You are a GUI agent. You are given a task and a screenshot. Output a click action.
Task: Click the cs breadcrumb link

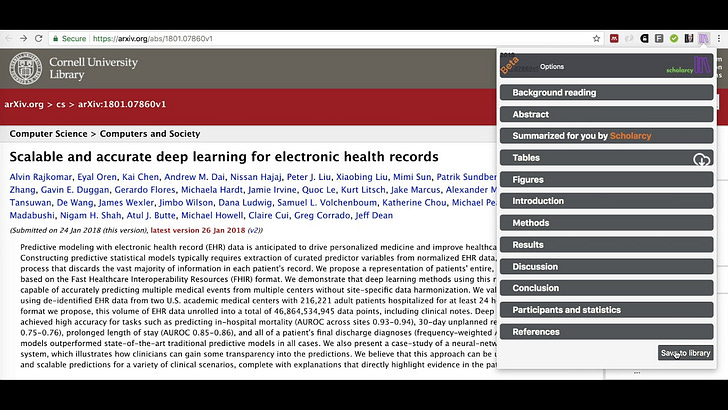(x=61, y=104)
